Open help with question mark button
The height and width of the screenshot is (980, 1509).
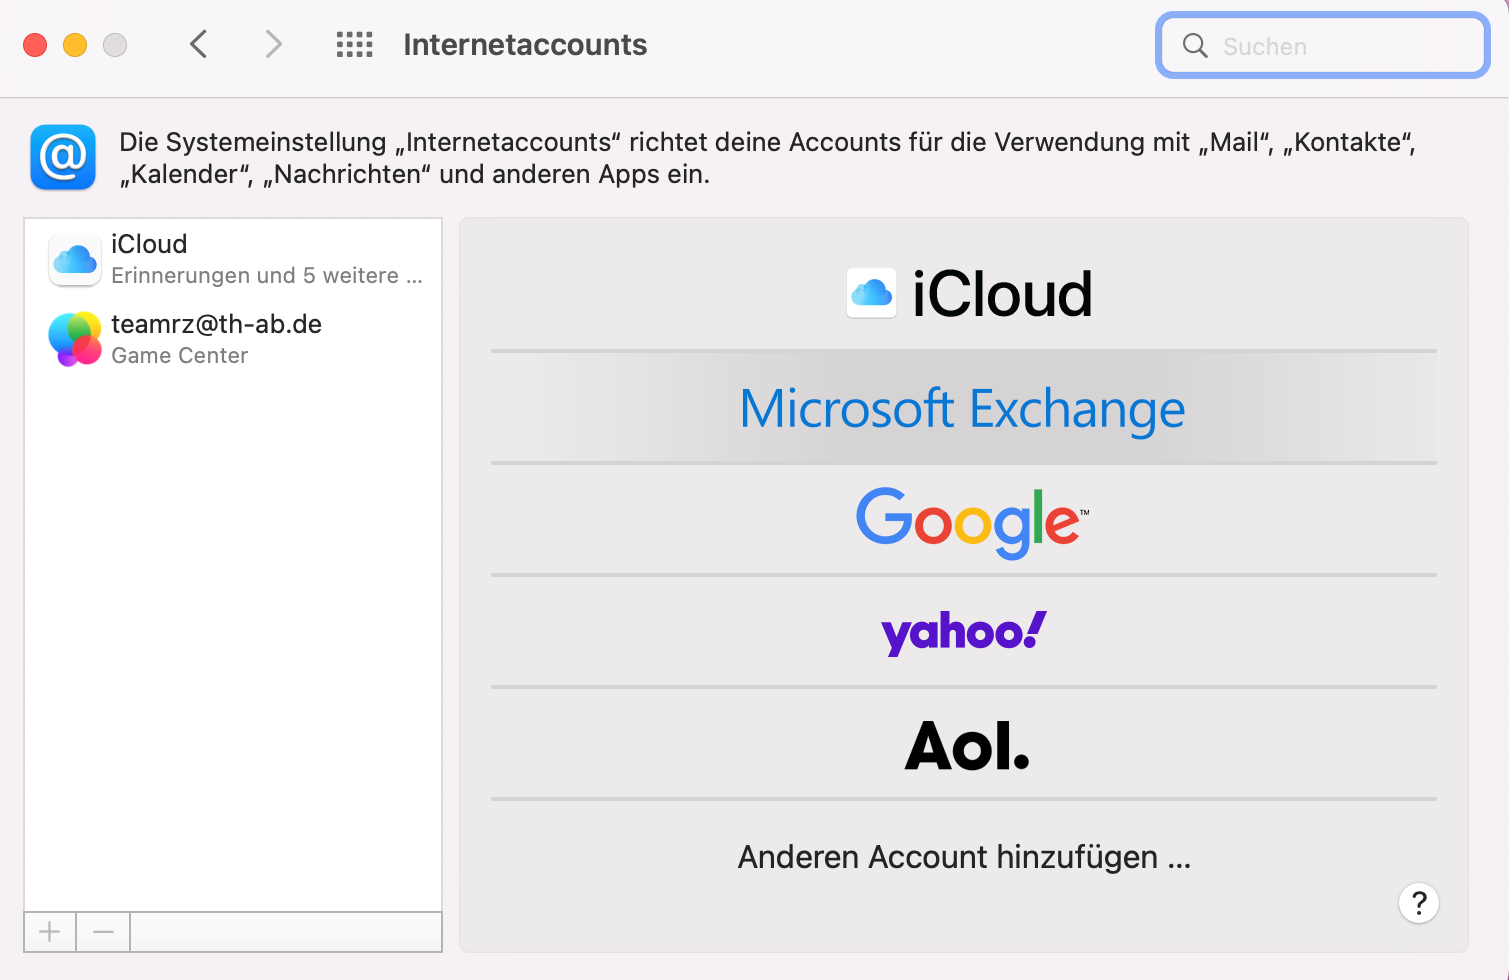(1419, 903)
